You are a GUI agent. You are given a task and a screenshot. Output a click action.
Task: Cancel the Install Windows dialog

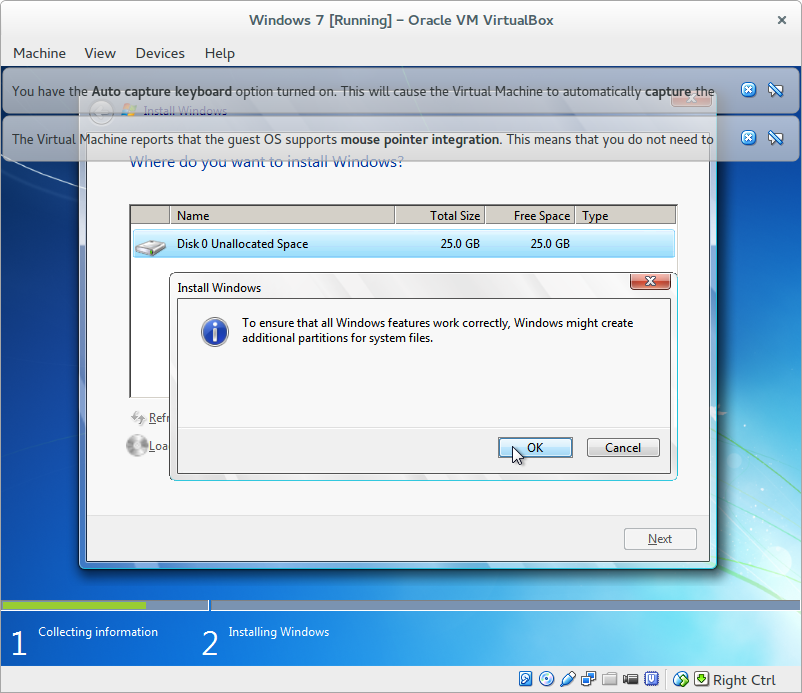(x=623, y=448)
